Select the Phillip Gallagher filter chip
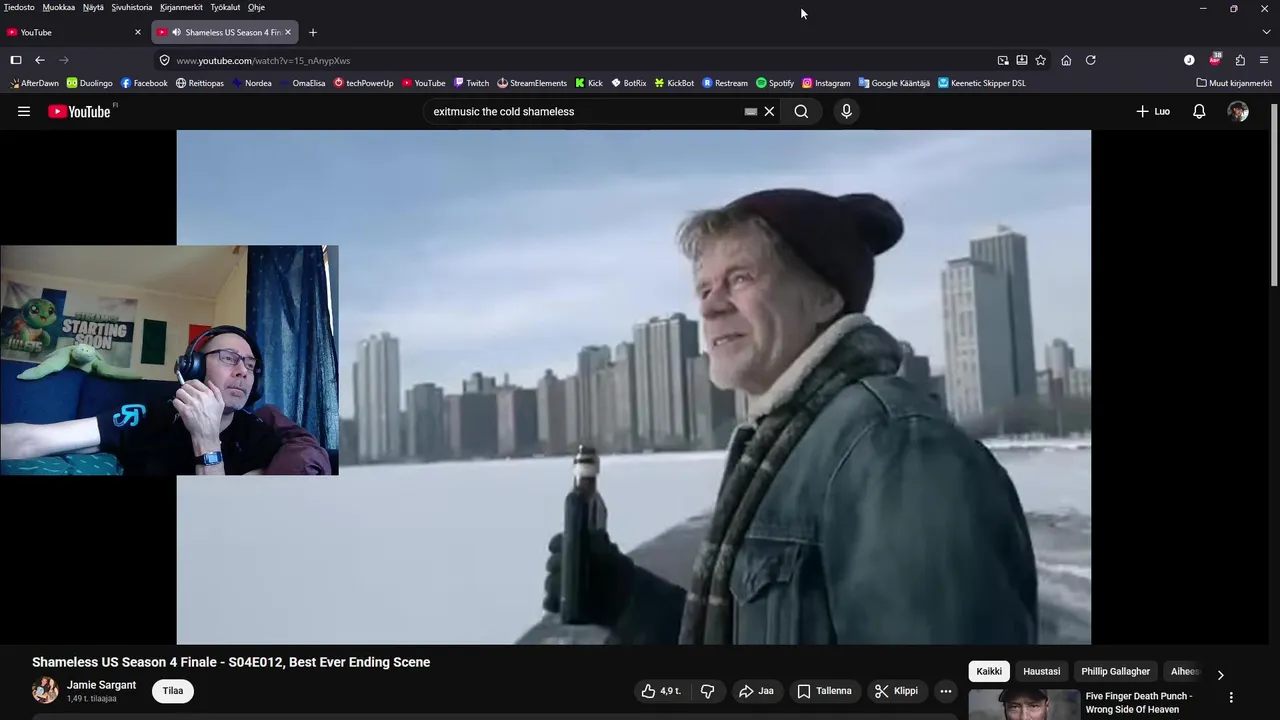The width and height of the screenshot is (1280, 720). (1115, 672)
